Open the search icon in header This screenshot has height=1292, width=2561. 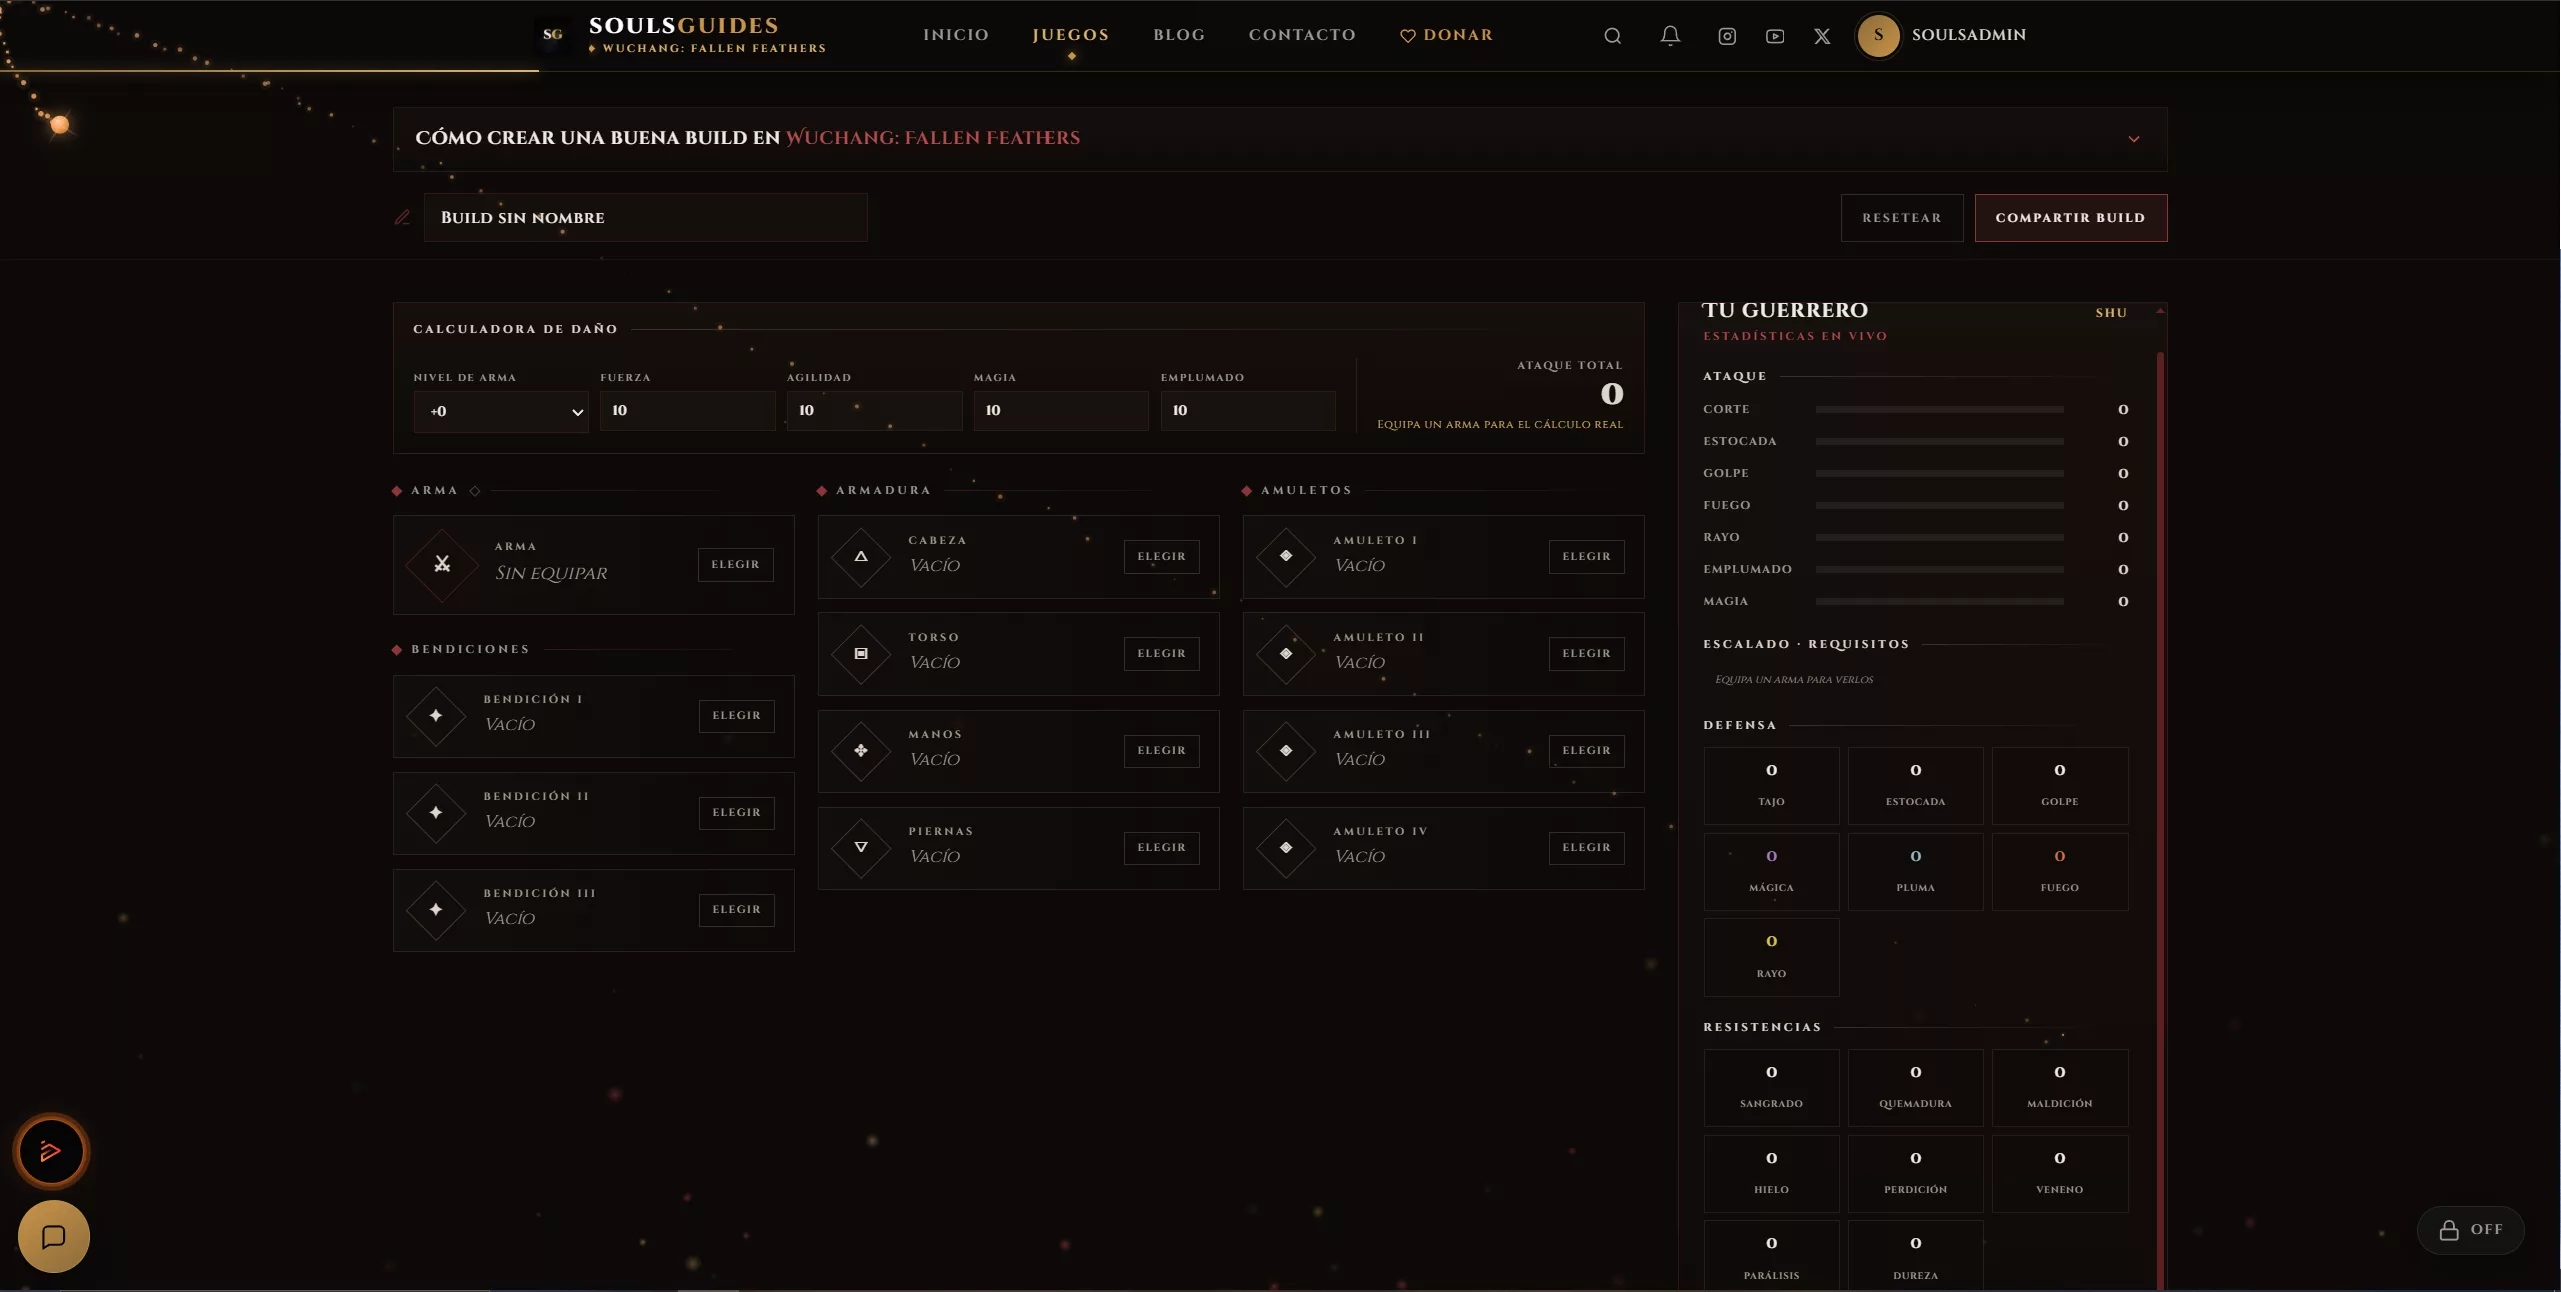1612,36
